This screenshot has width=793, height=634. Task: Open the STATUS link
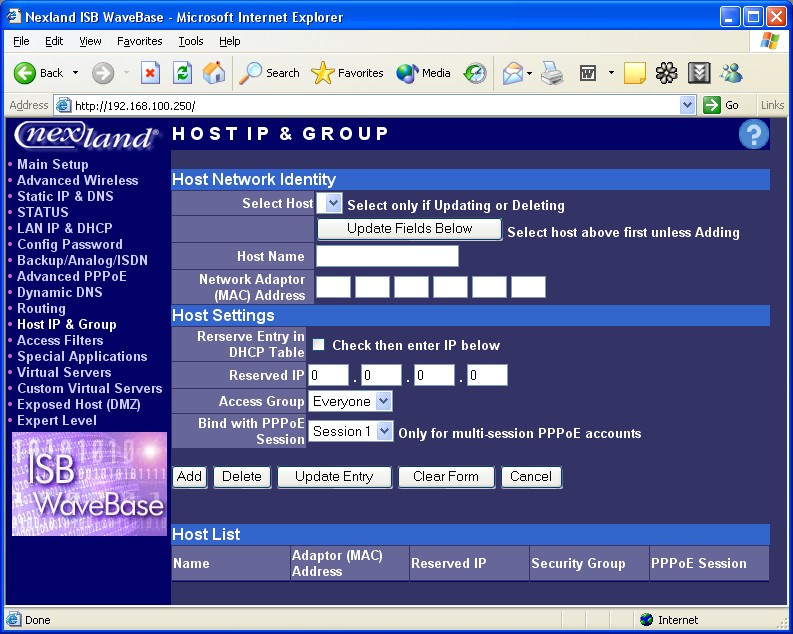point(43,212)
